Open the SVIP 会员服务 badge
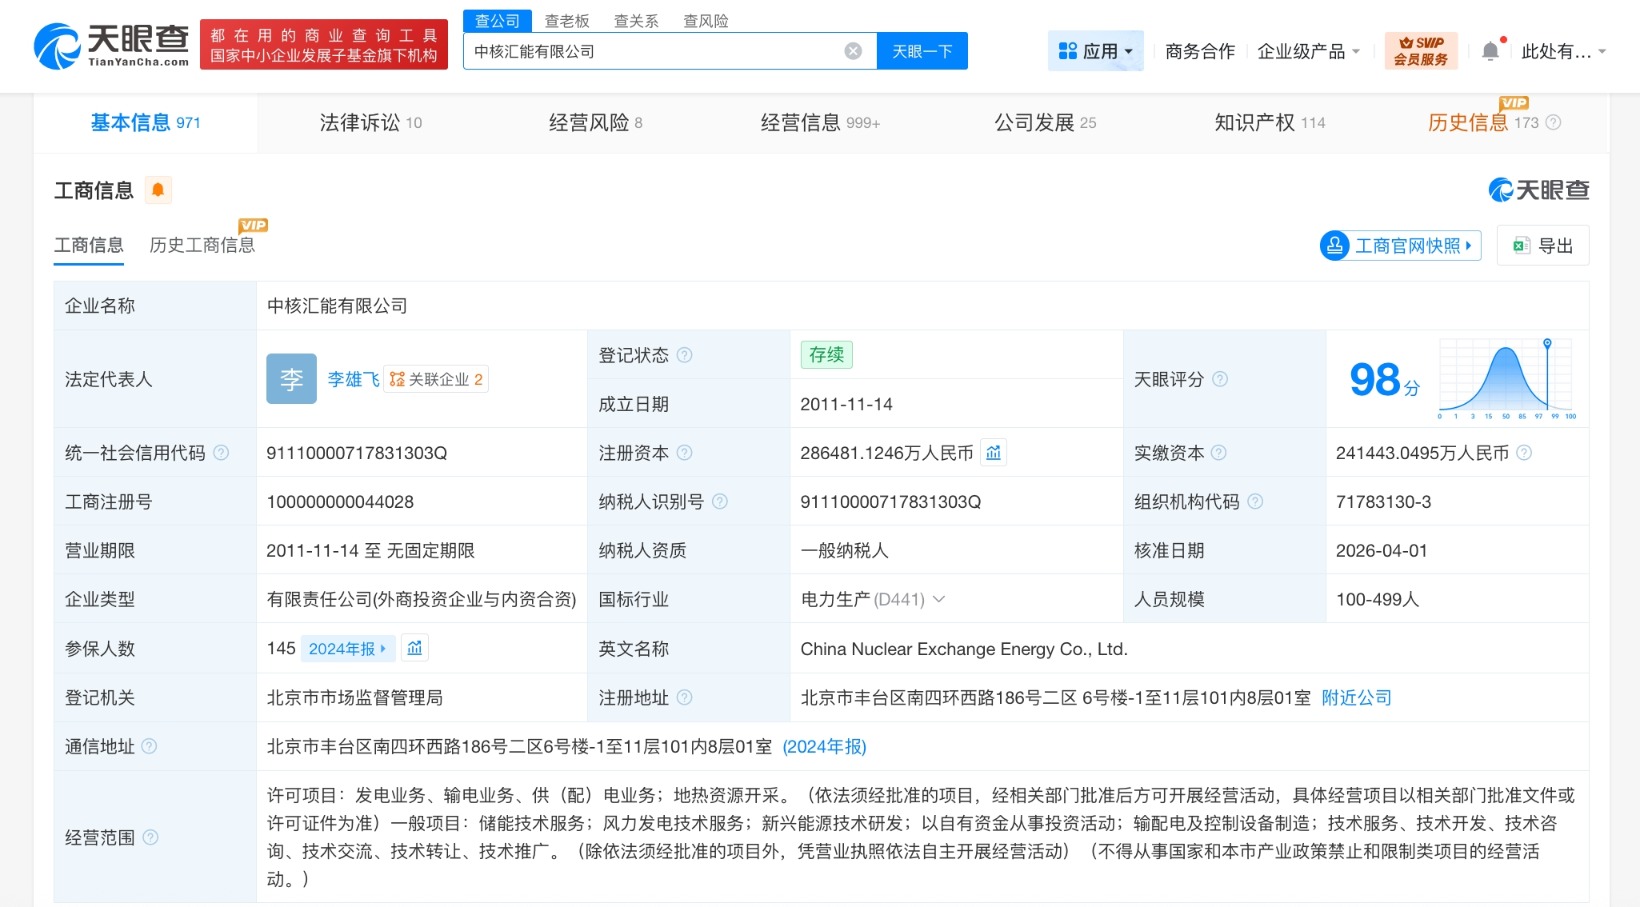Viewport: 1640px width, 907px height. [1420, 51]
